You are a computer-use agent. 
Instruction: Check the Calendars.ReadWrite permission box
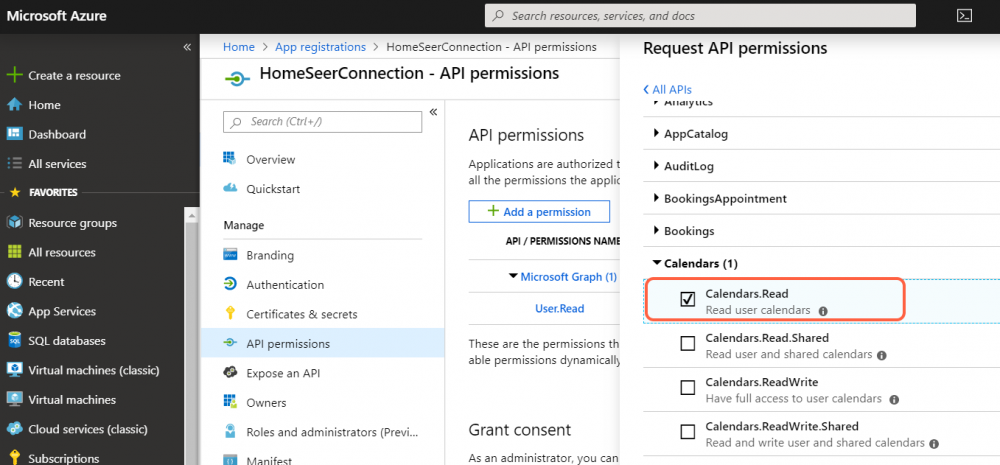(688, 388)
